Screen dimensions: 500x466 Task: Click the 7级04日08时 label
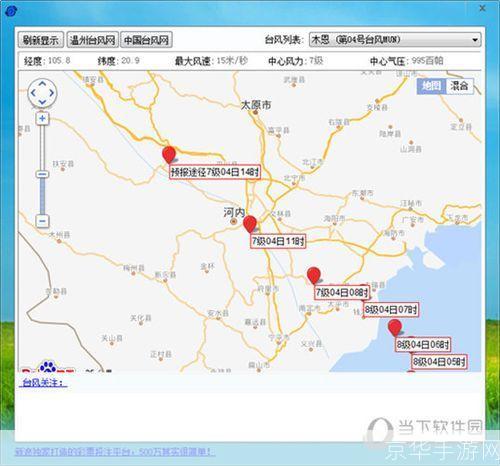[x=342, y=292]
